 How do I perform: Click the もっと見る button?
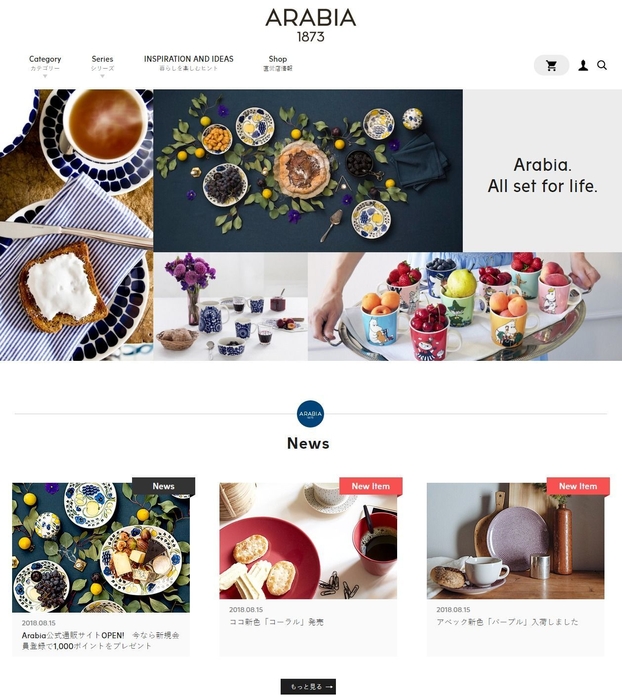(308, 687)
